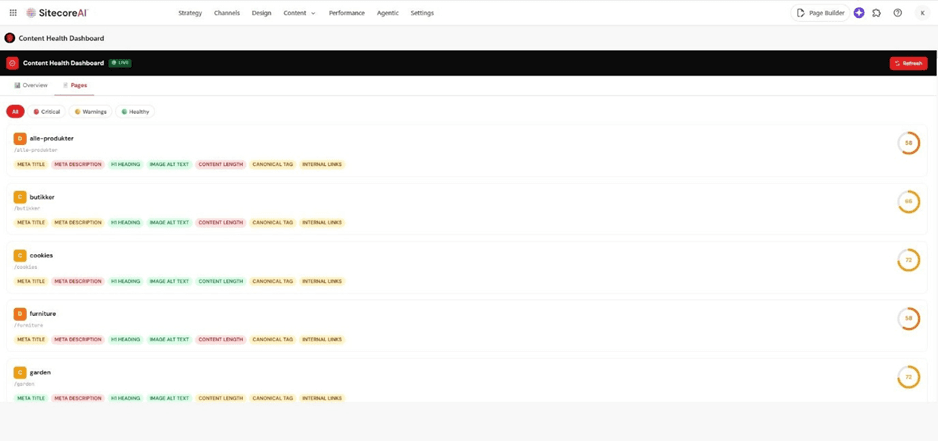Image resolution: width=938 pixels, height=441 pixels.
Task: Open the purple AI assistant icon
Action: tap(859, 13)
